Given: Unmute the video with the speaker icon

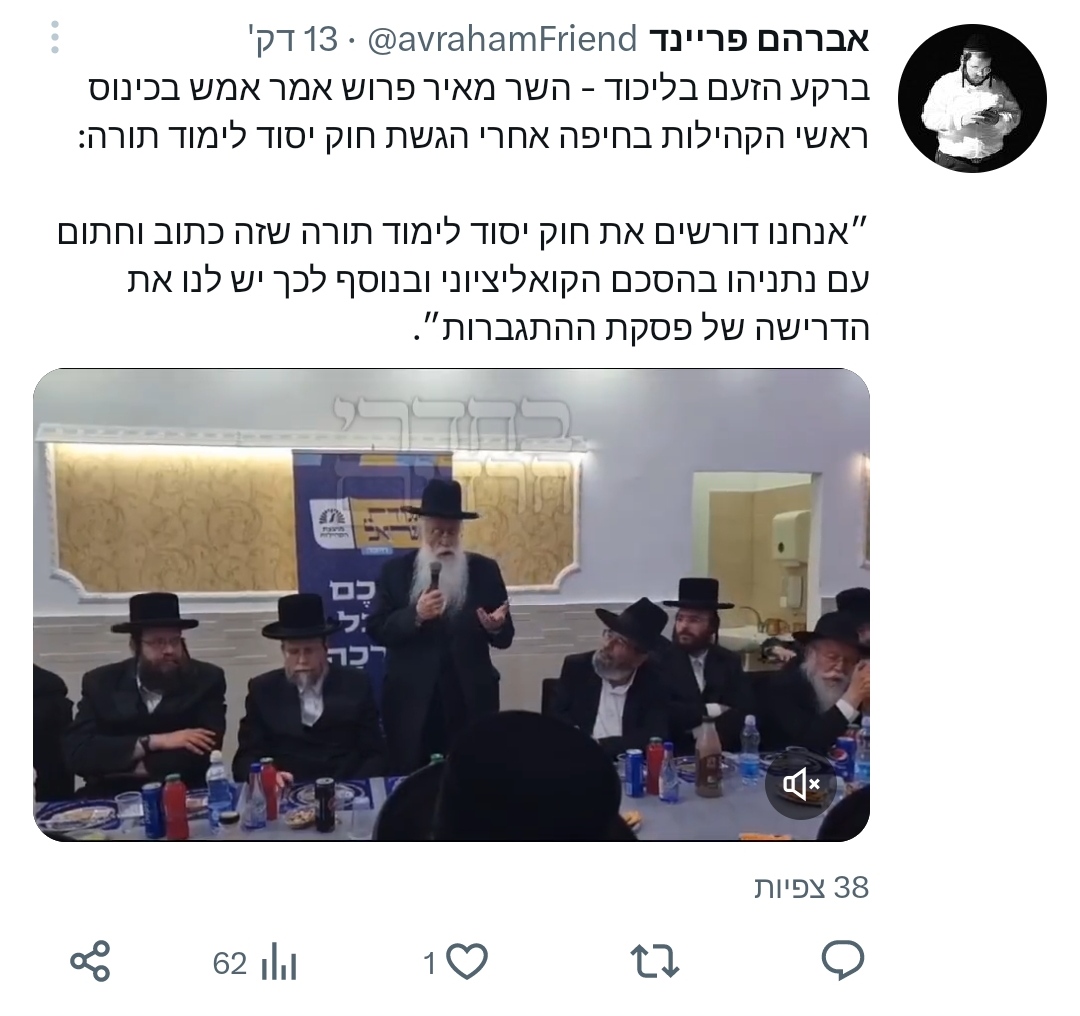Looking at the screenshot, I should tap(800, 784).
